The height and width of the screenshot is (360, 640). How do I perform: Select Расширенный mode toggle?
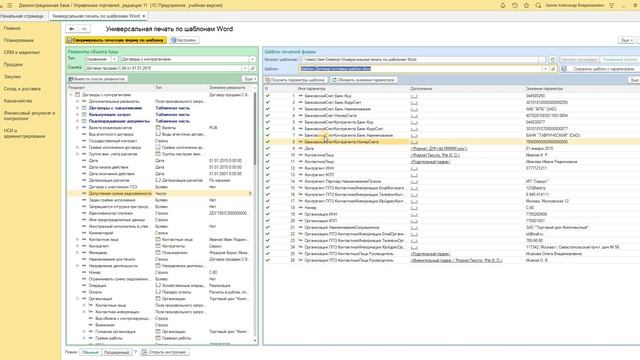pyautogui.click(x=117, y=352)
